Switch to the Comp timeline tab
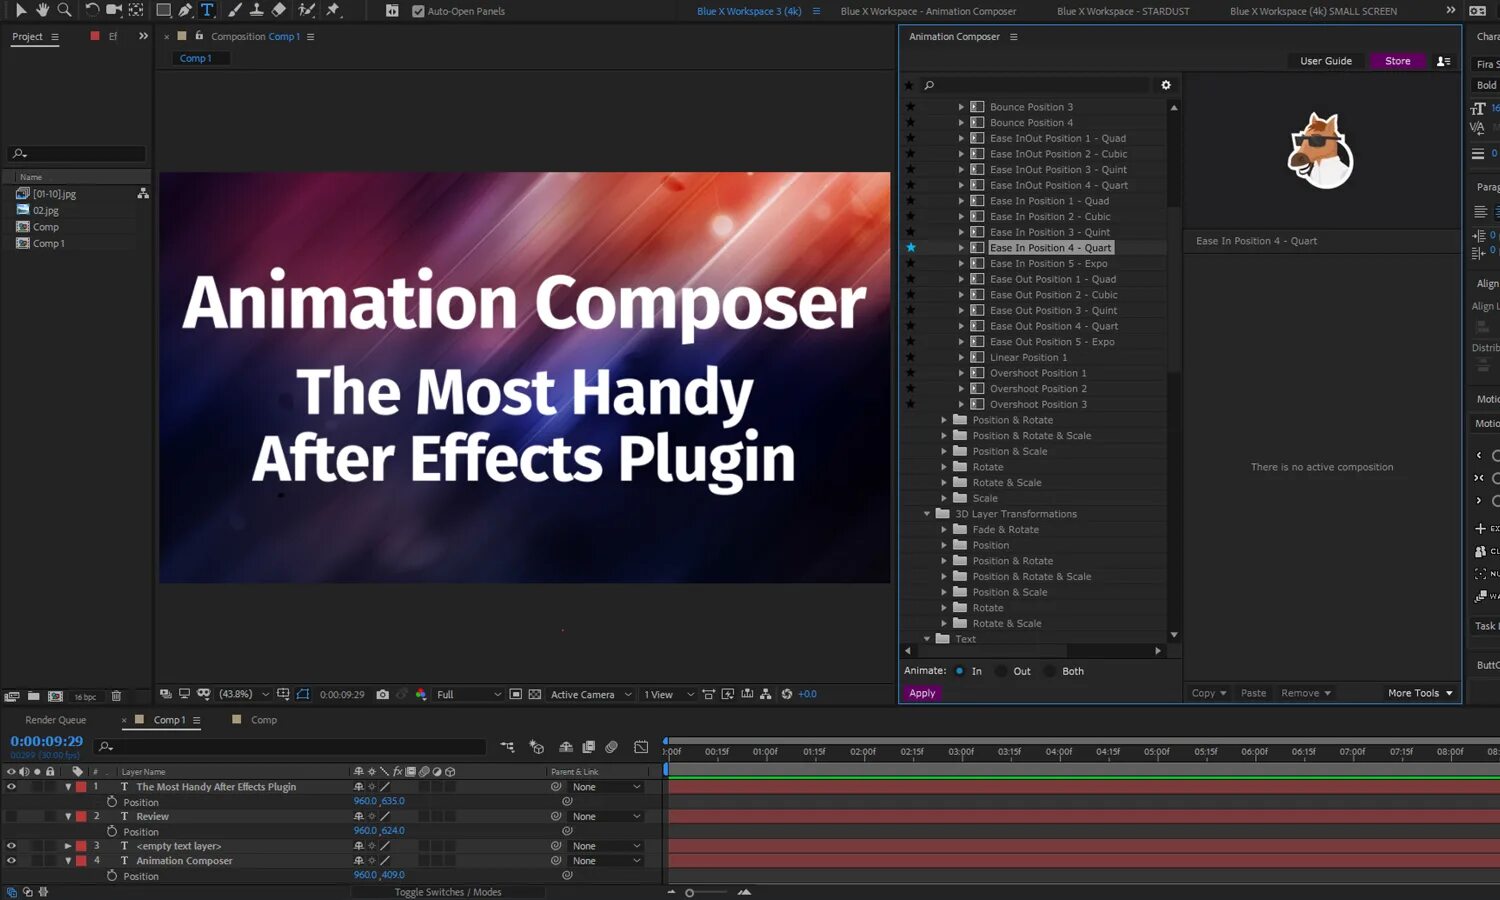The width and height of the screenshot is (1500, 900). pos(264,720)
